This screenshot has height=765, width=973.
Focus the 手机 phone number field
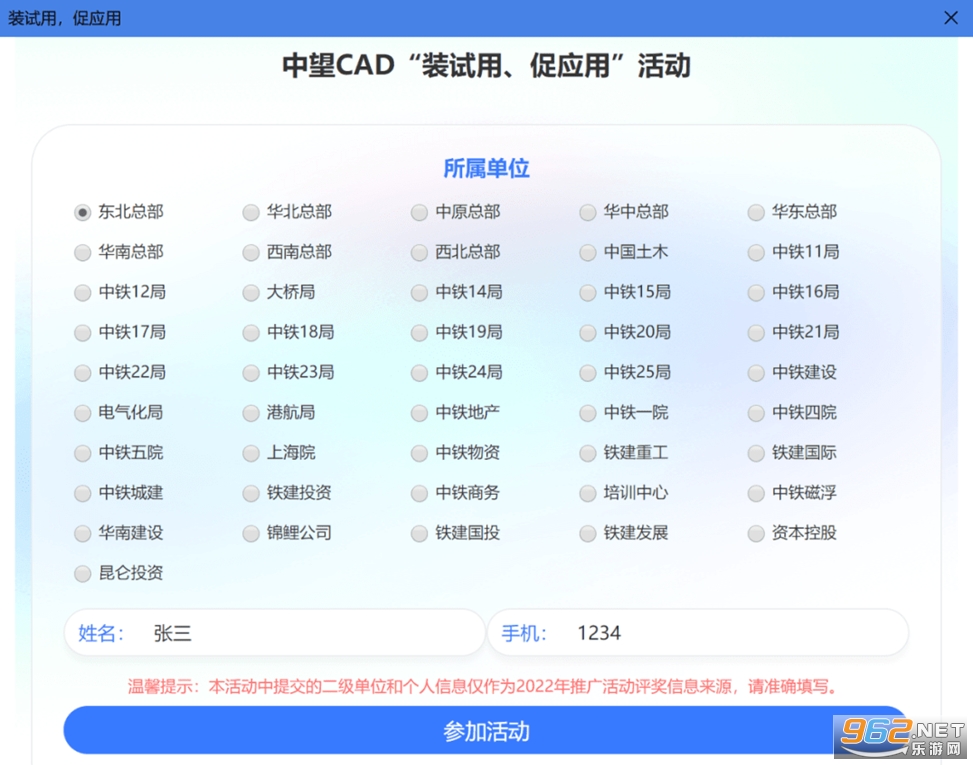tap(698, 633)
